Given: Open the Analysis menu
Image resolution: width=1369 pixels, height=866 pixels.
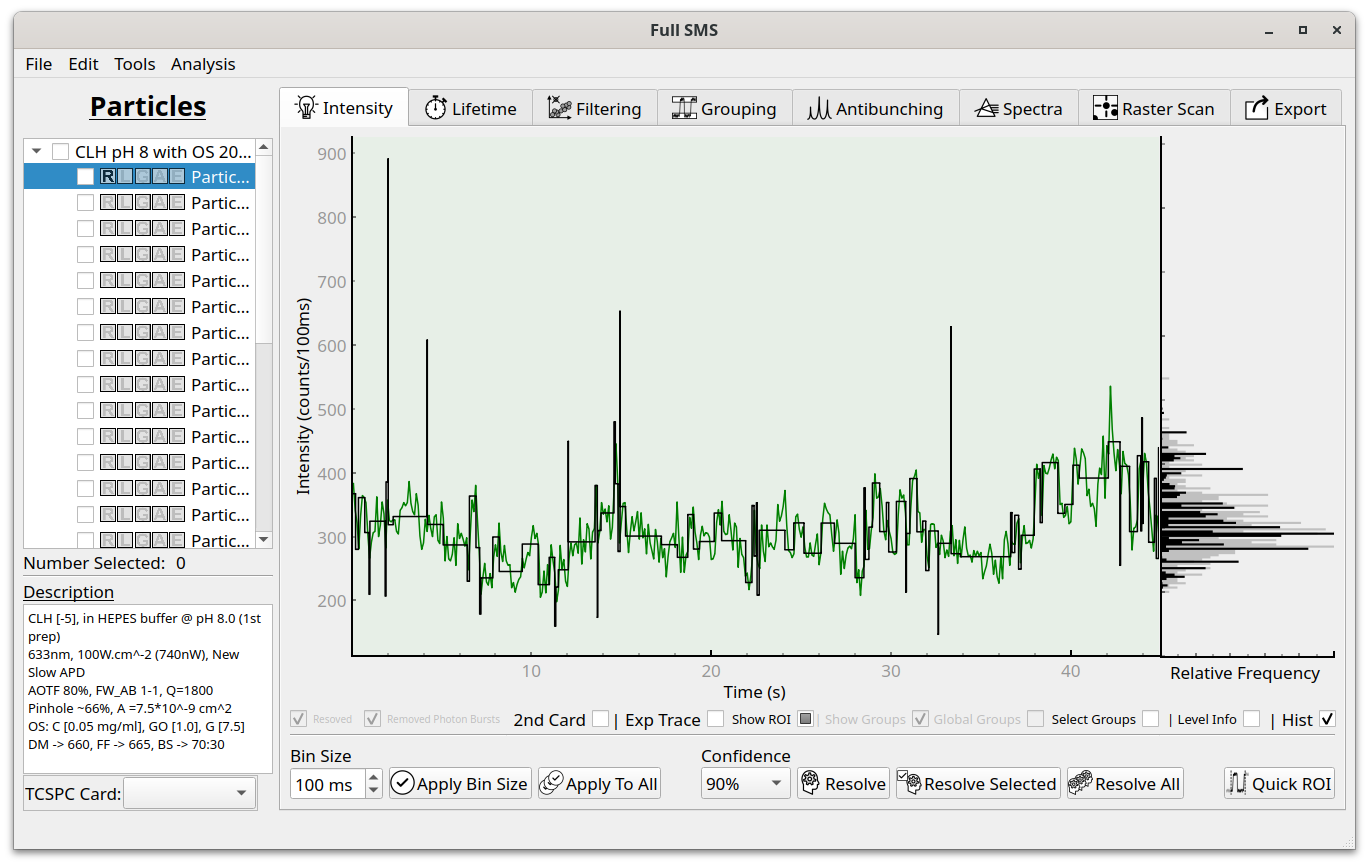Looking at the screenshot, I should pyautogui.click(x=203, y=64).
